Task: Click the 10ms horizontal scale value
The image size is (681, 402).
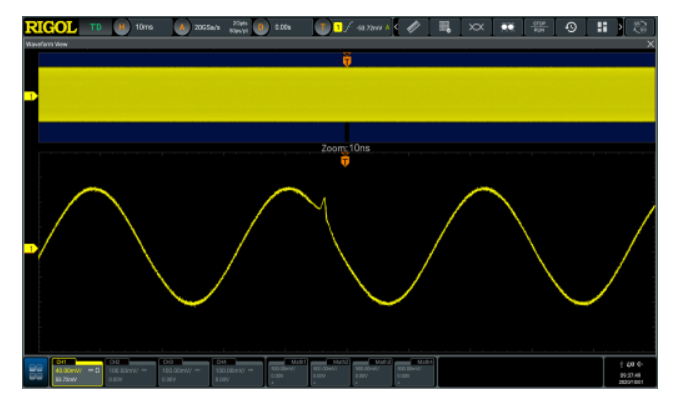Action: [x=144, y=27]
